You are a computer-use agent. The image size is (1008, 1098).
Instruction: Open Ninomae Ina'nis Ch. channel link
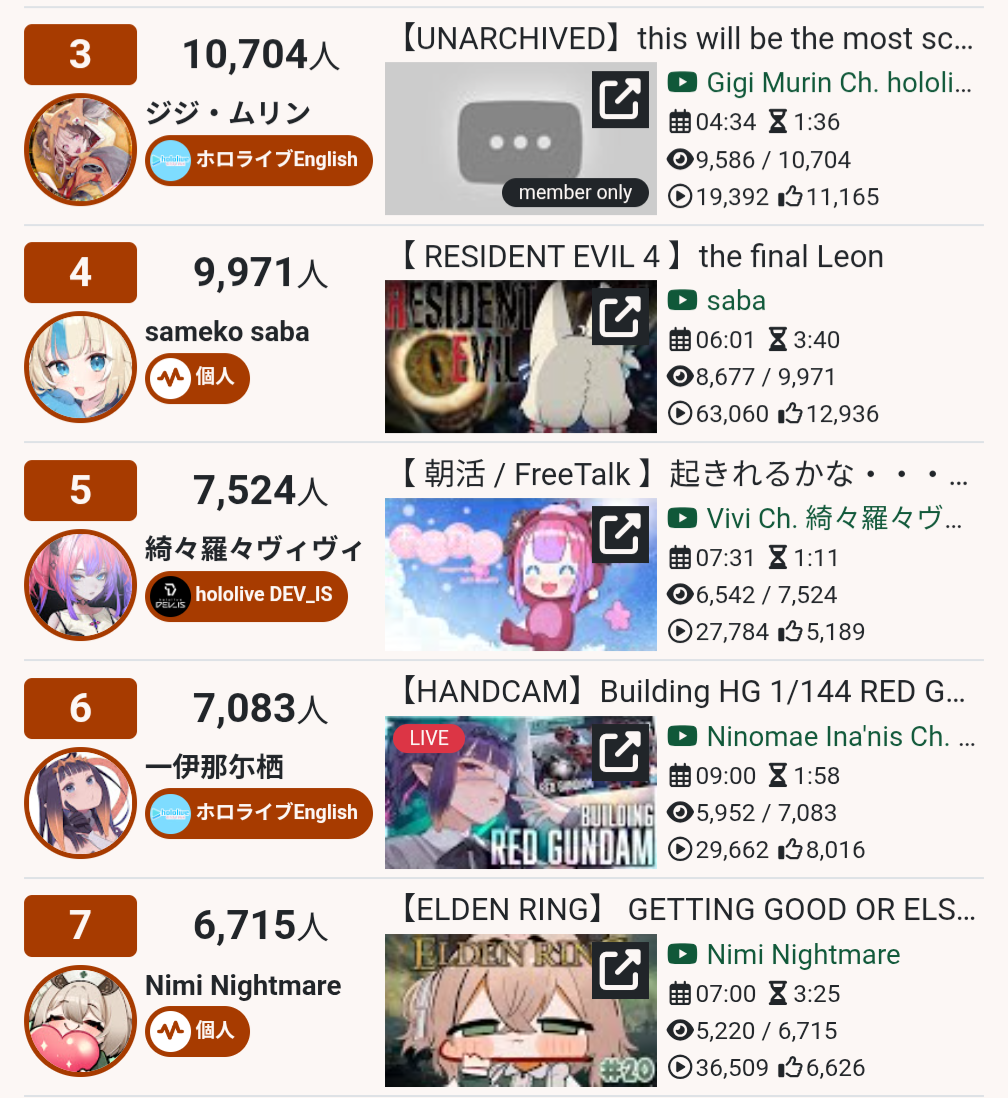click(821, 736)
